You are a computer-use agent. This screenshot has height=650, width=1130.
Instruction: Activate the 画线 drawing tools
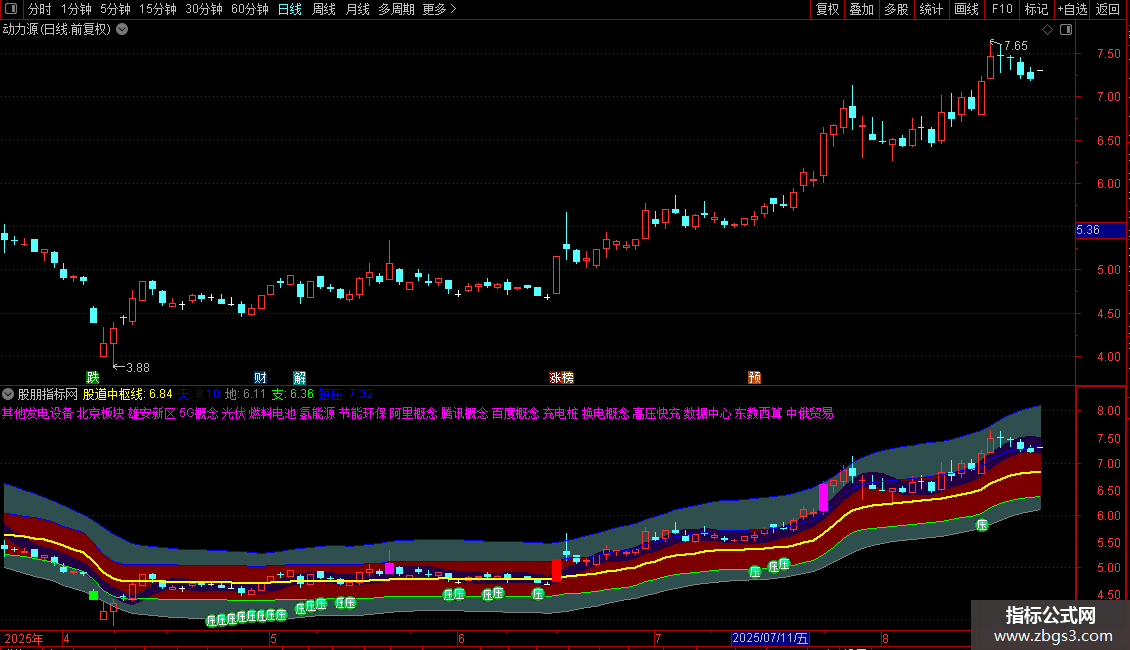click(966, 9)
